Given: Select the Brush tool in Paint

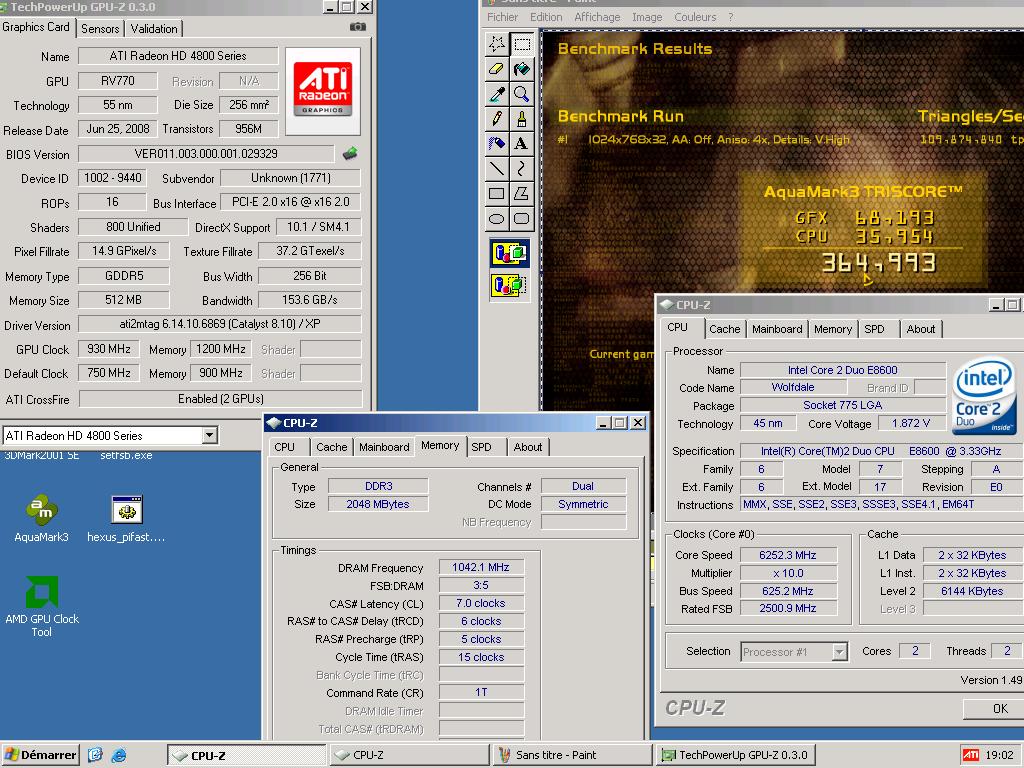Looking at the screenshot, I should [x=522, y=118].
